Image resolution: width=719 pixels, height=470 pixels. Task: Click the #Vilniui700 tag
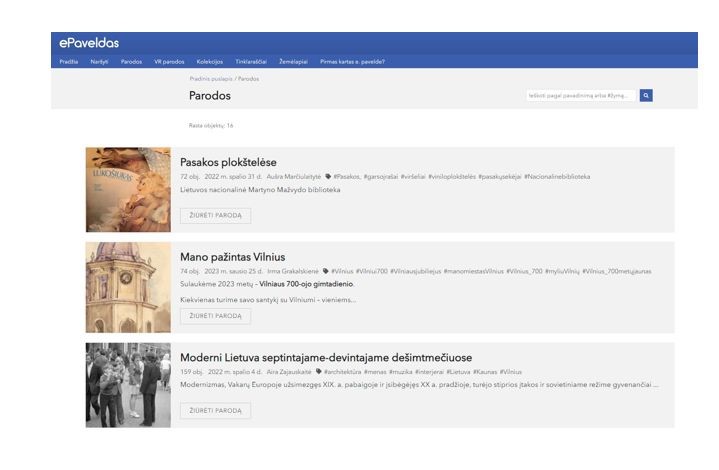(372, 271)
